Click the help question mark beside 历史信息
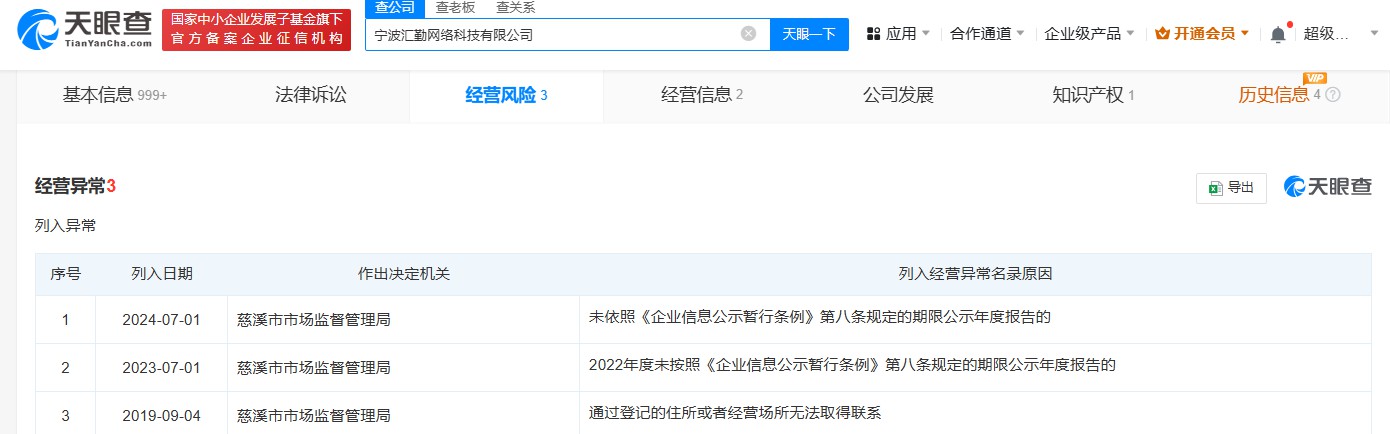1390x434 pixels. pos(1332,95)
